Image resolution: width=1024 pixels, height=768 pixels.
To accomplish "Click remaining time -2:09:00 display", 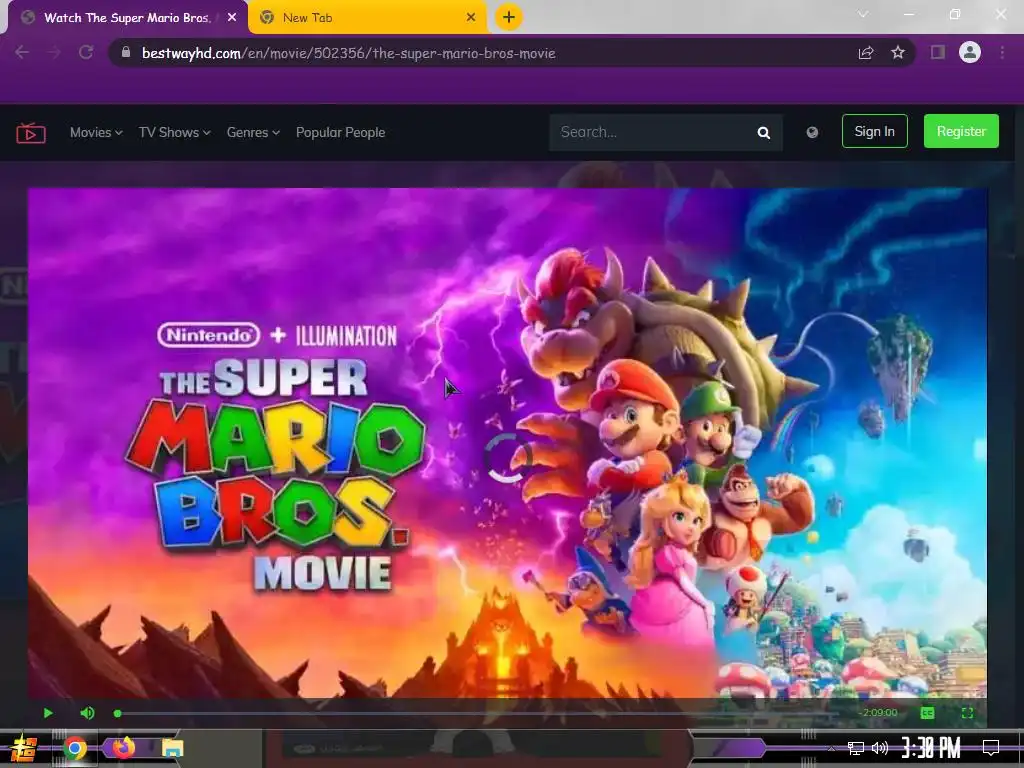I will (x=880, y=712).
